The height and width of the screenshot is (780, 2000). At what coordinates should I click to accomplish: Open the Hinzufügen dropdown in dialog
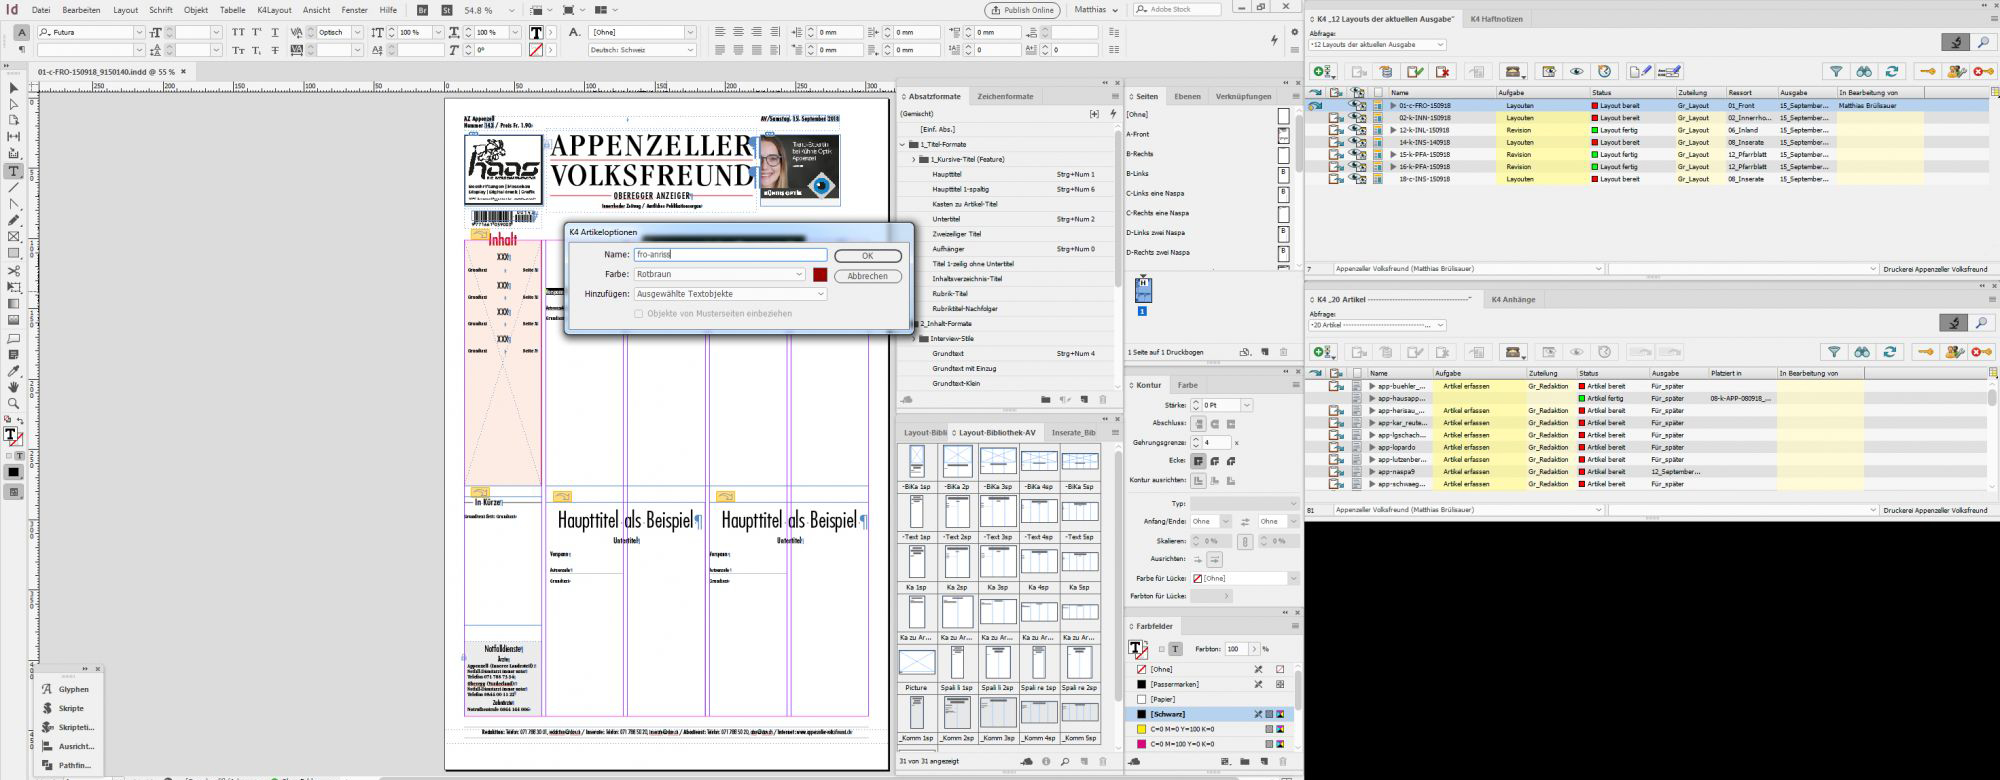click(x=730, y=294)
